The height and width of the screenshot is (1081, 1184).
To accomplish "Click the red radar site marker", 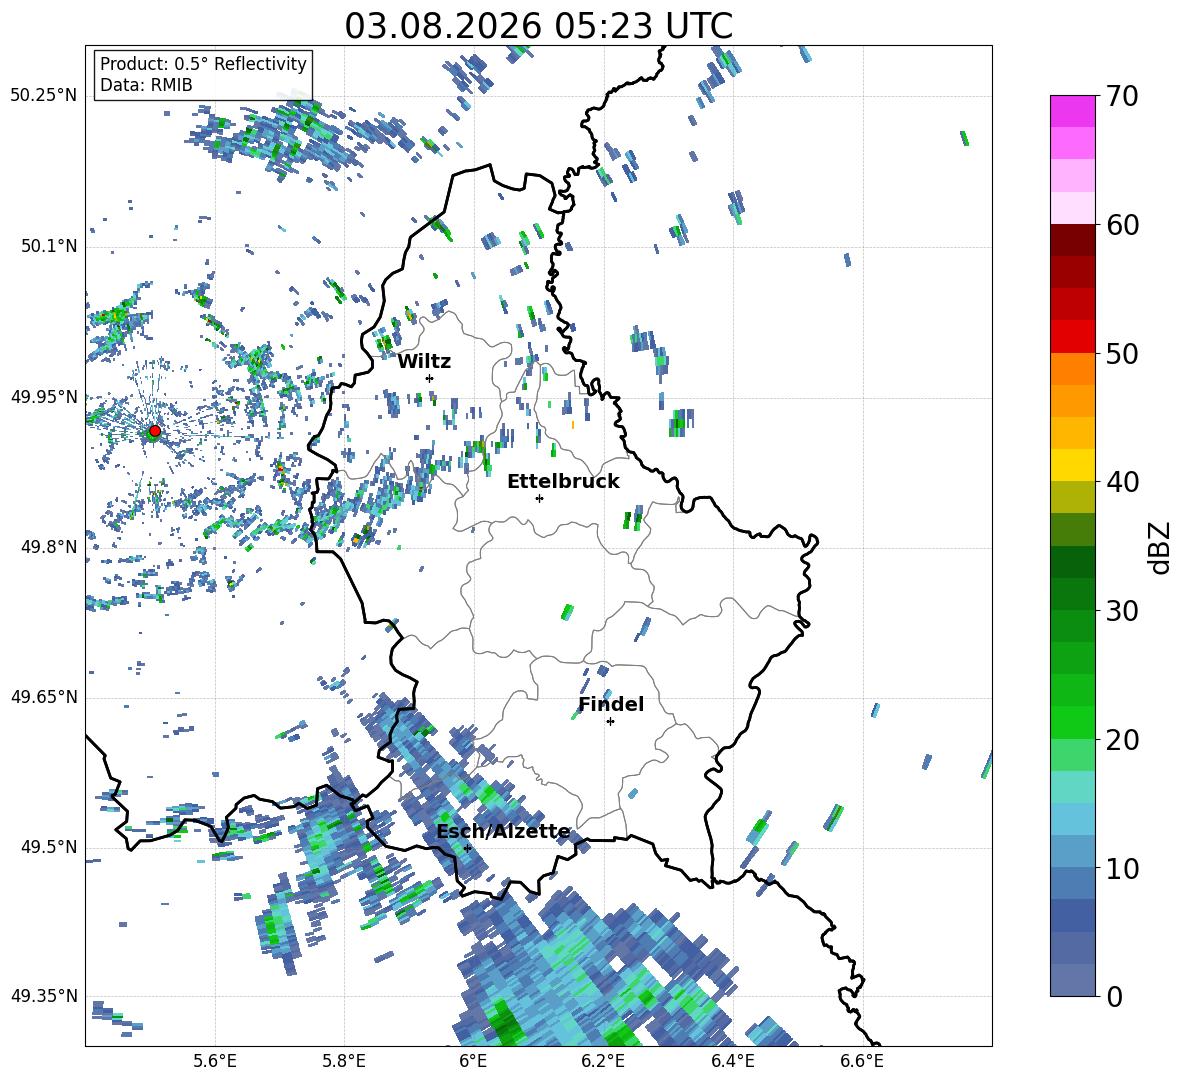I will pos(155,430).
